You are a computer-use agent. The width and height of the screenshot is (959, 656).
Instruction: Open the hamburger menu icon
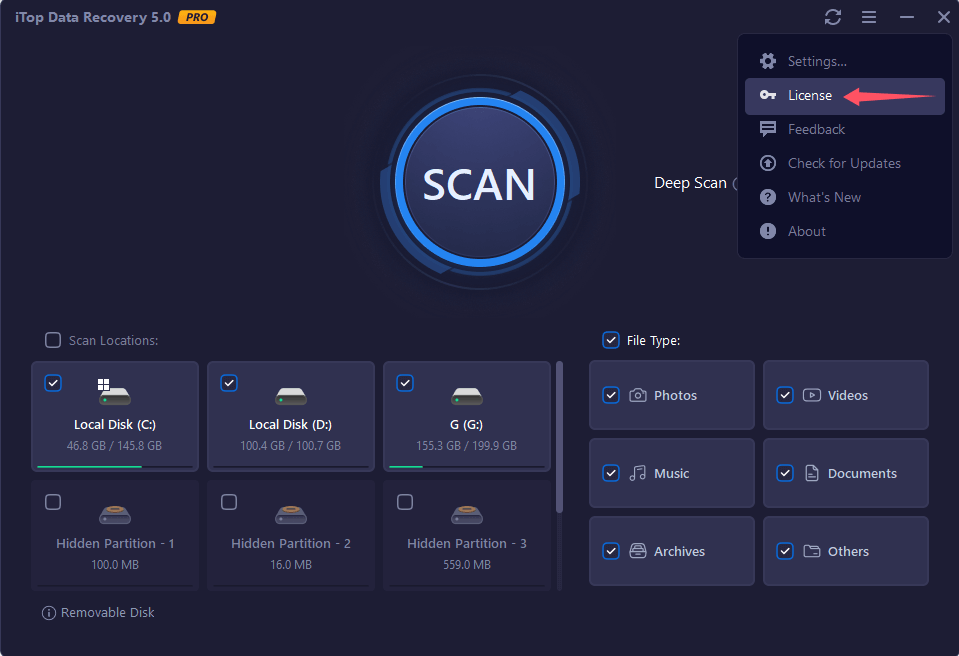tap(869, 17)
